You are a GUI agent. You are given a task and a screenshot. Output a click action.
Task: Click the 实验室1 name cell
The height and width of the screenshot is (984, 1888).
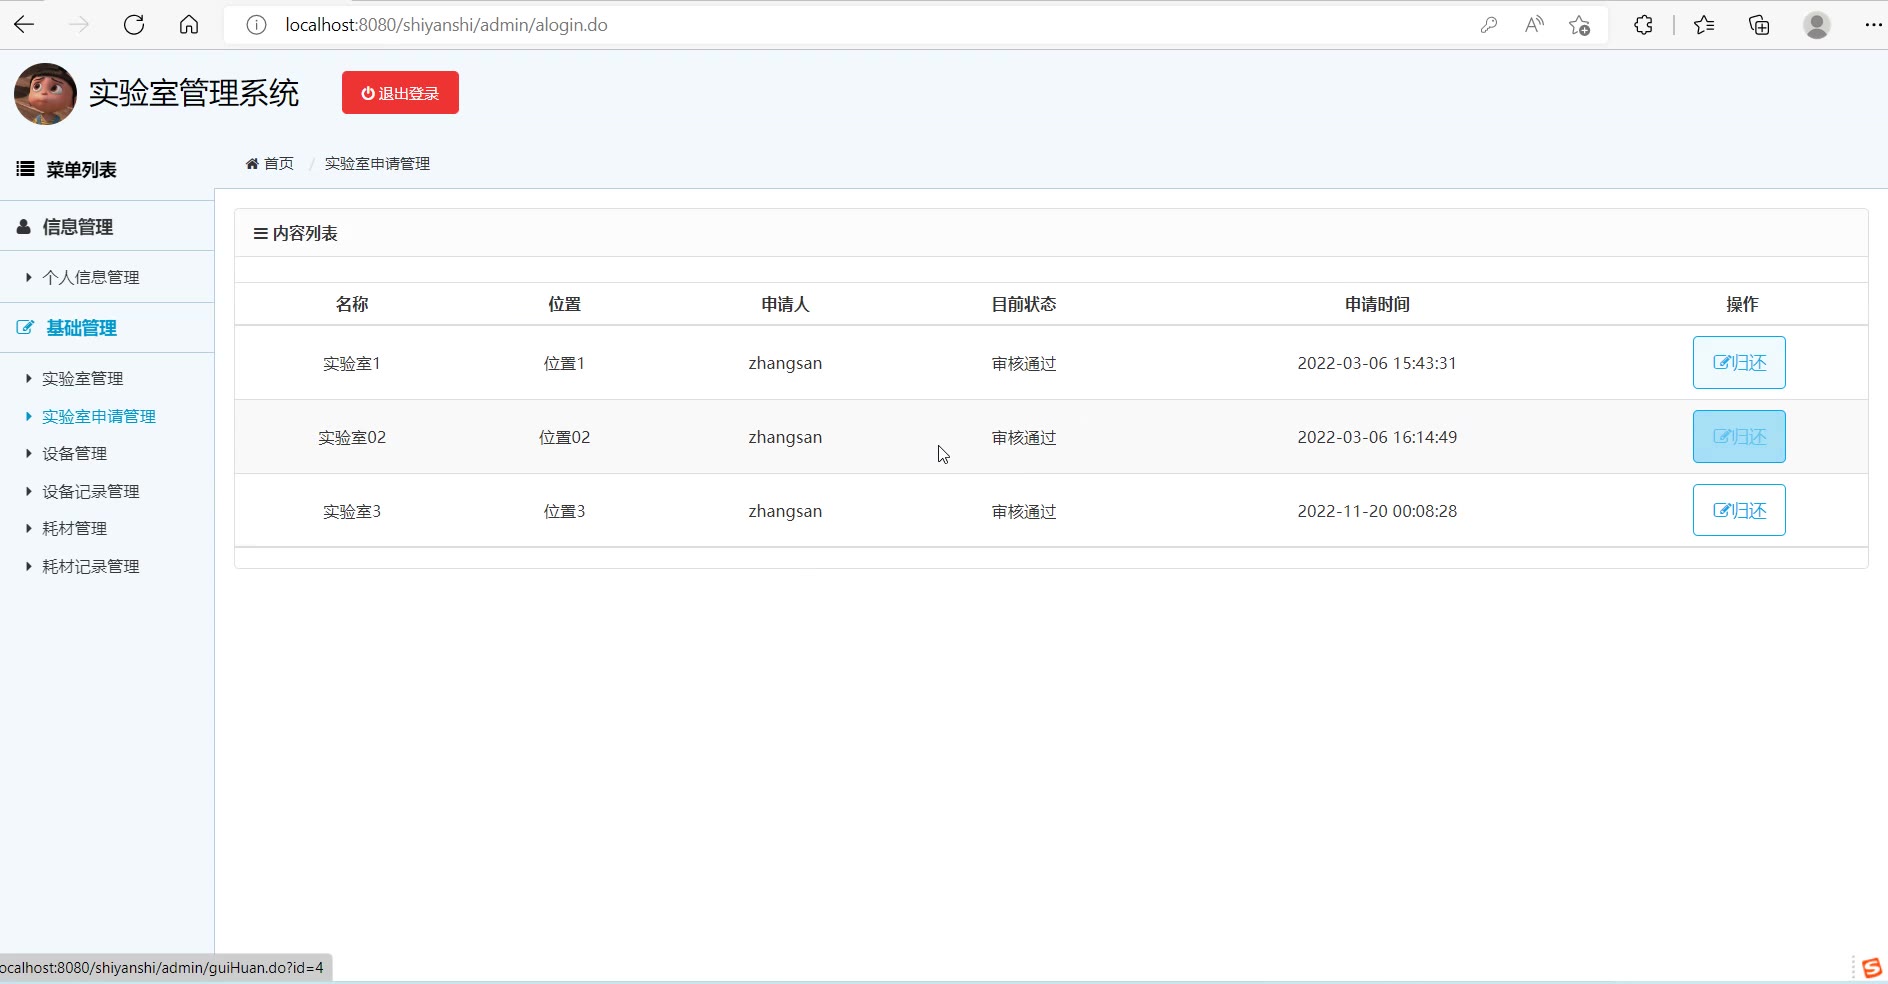pyautogui.click(x=352, y=363)
